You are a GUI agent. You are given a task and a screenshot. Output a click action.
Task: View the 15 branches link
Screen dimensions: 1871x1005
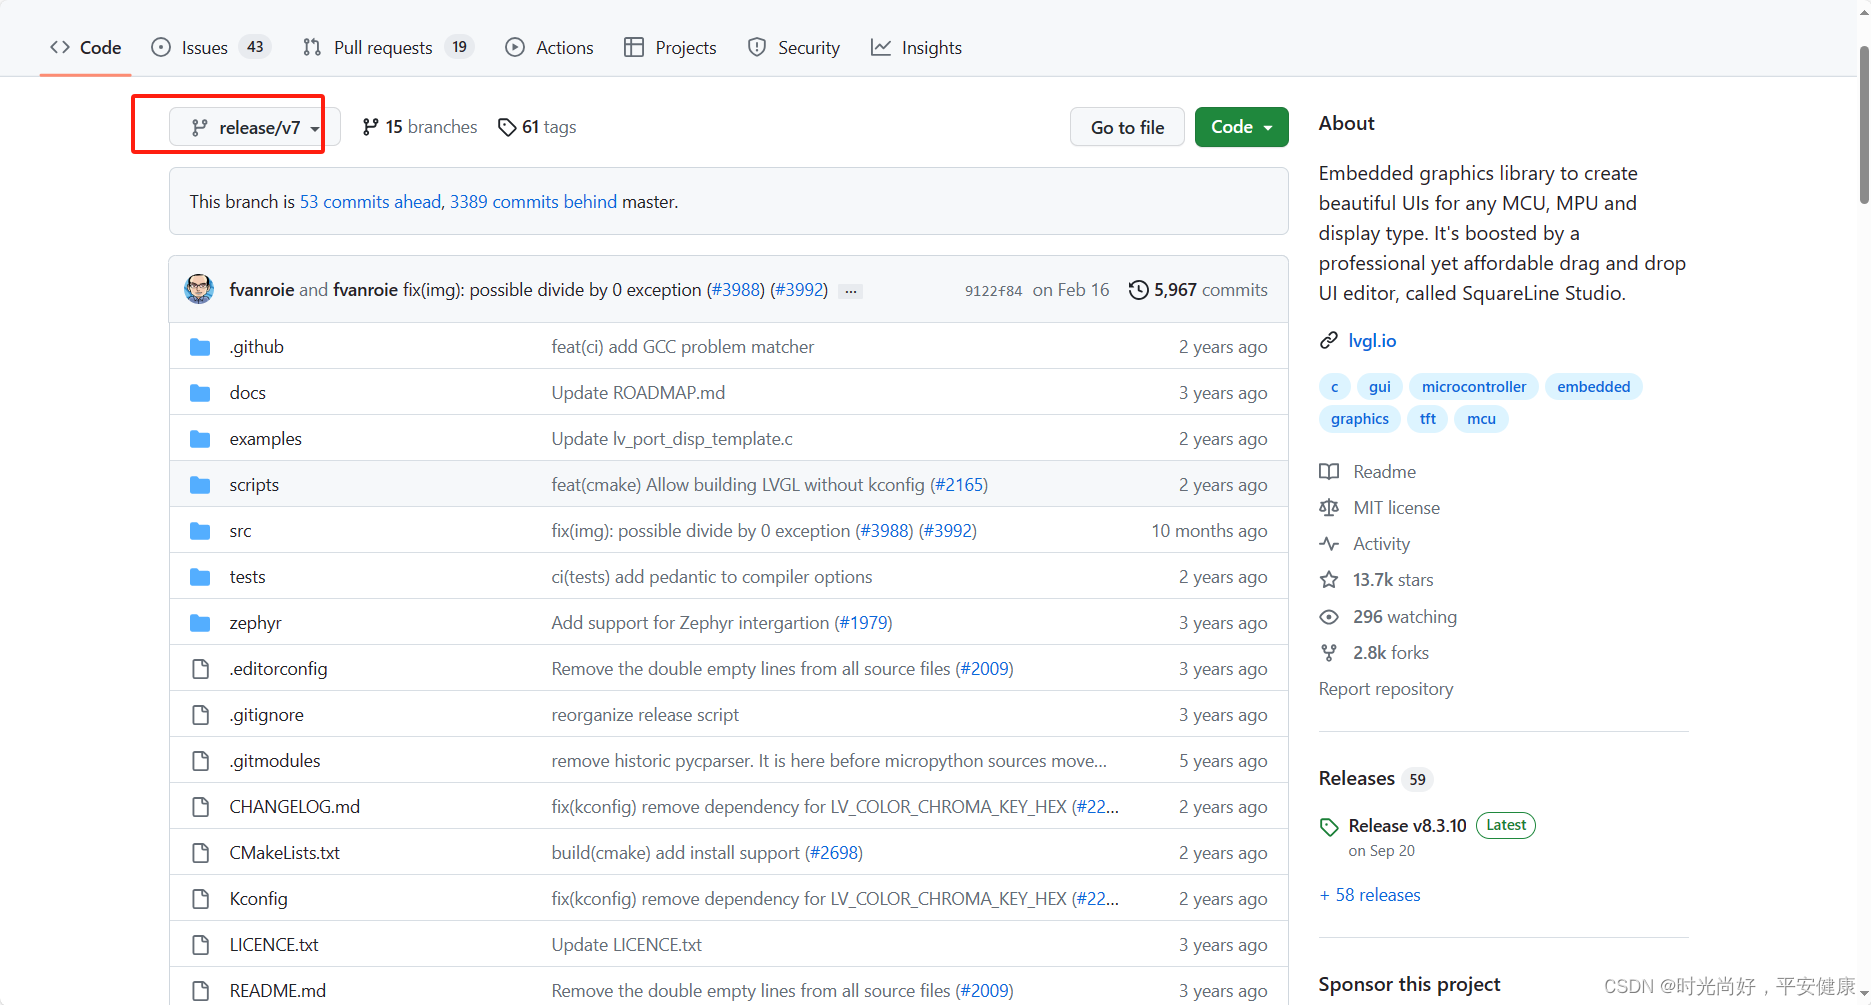(x=420, y=127)
